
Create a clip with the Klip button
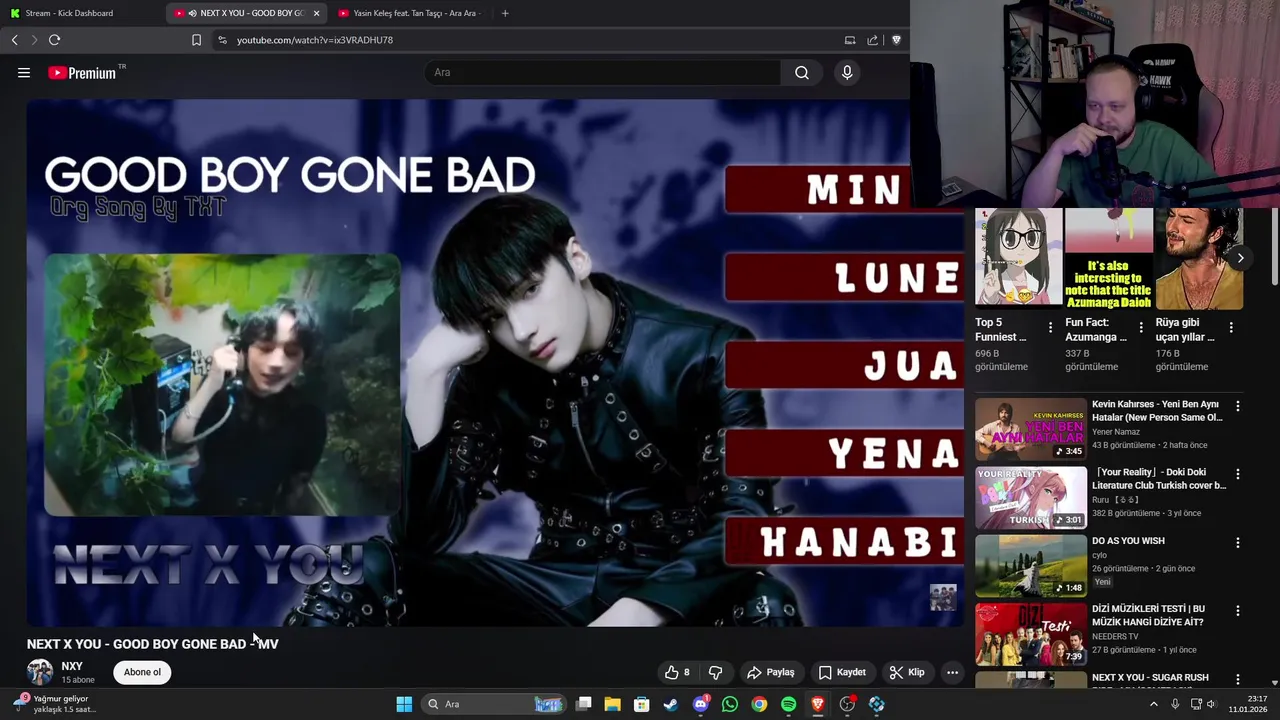coord(907,672)
